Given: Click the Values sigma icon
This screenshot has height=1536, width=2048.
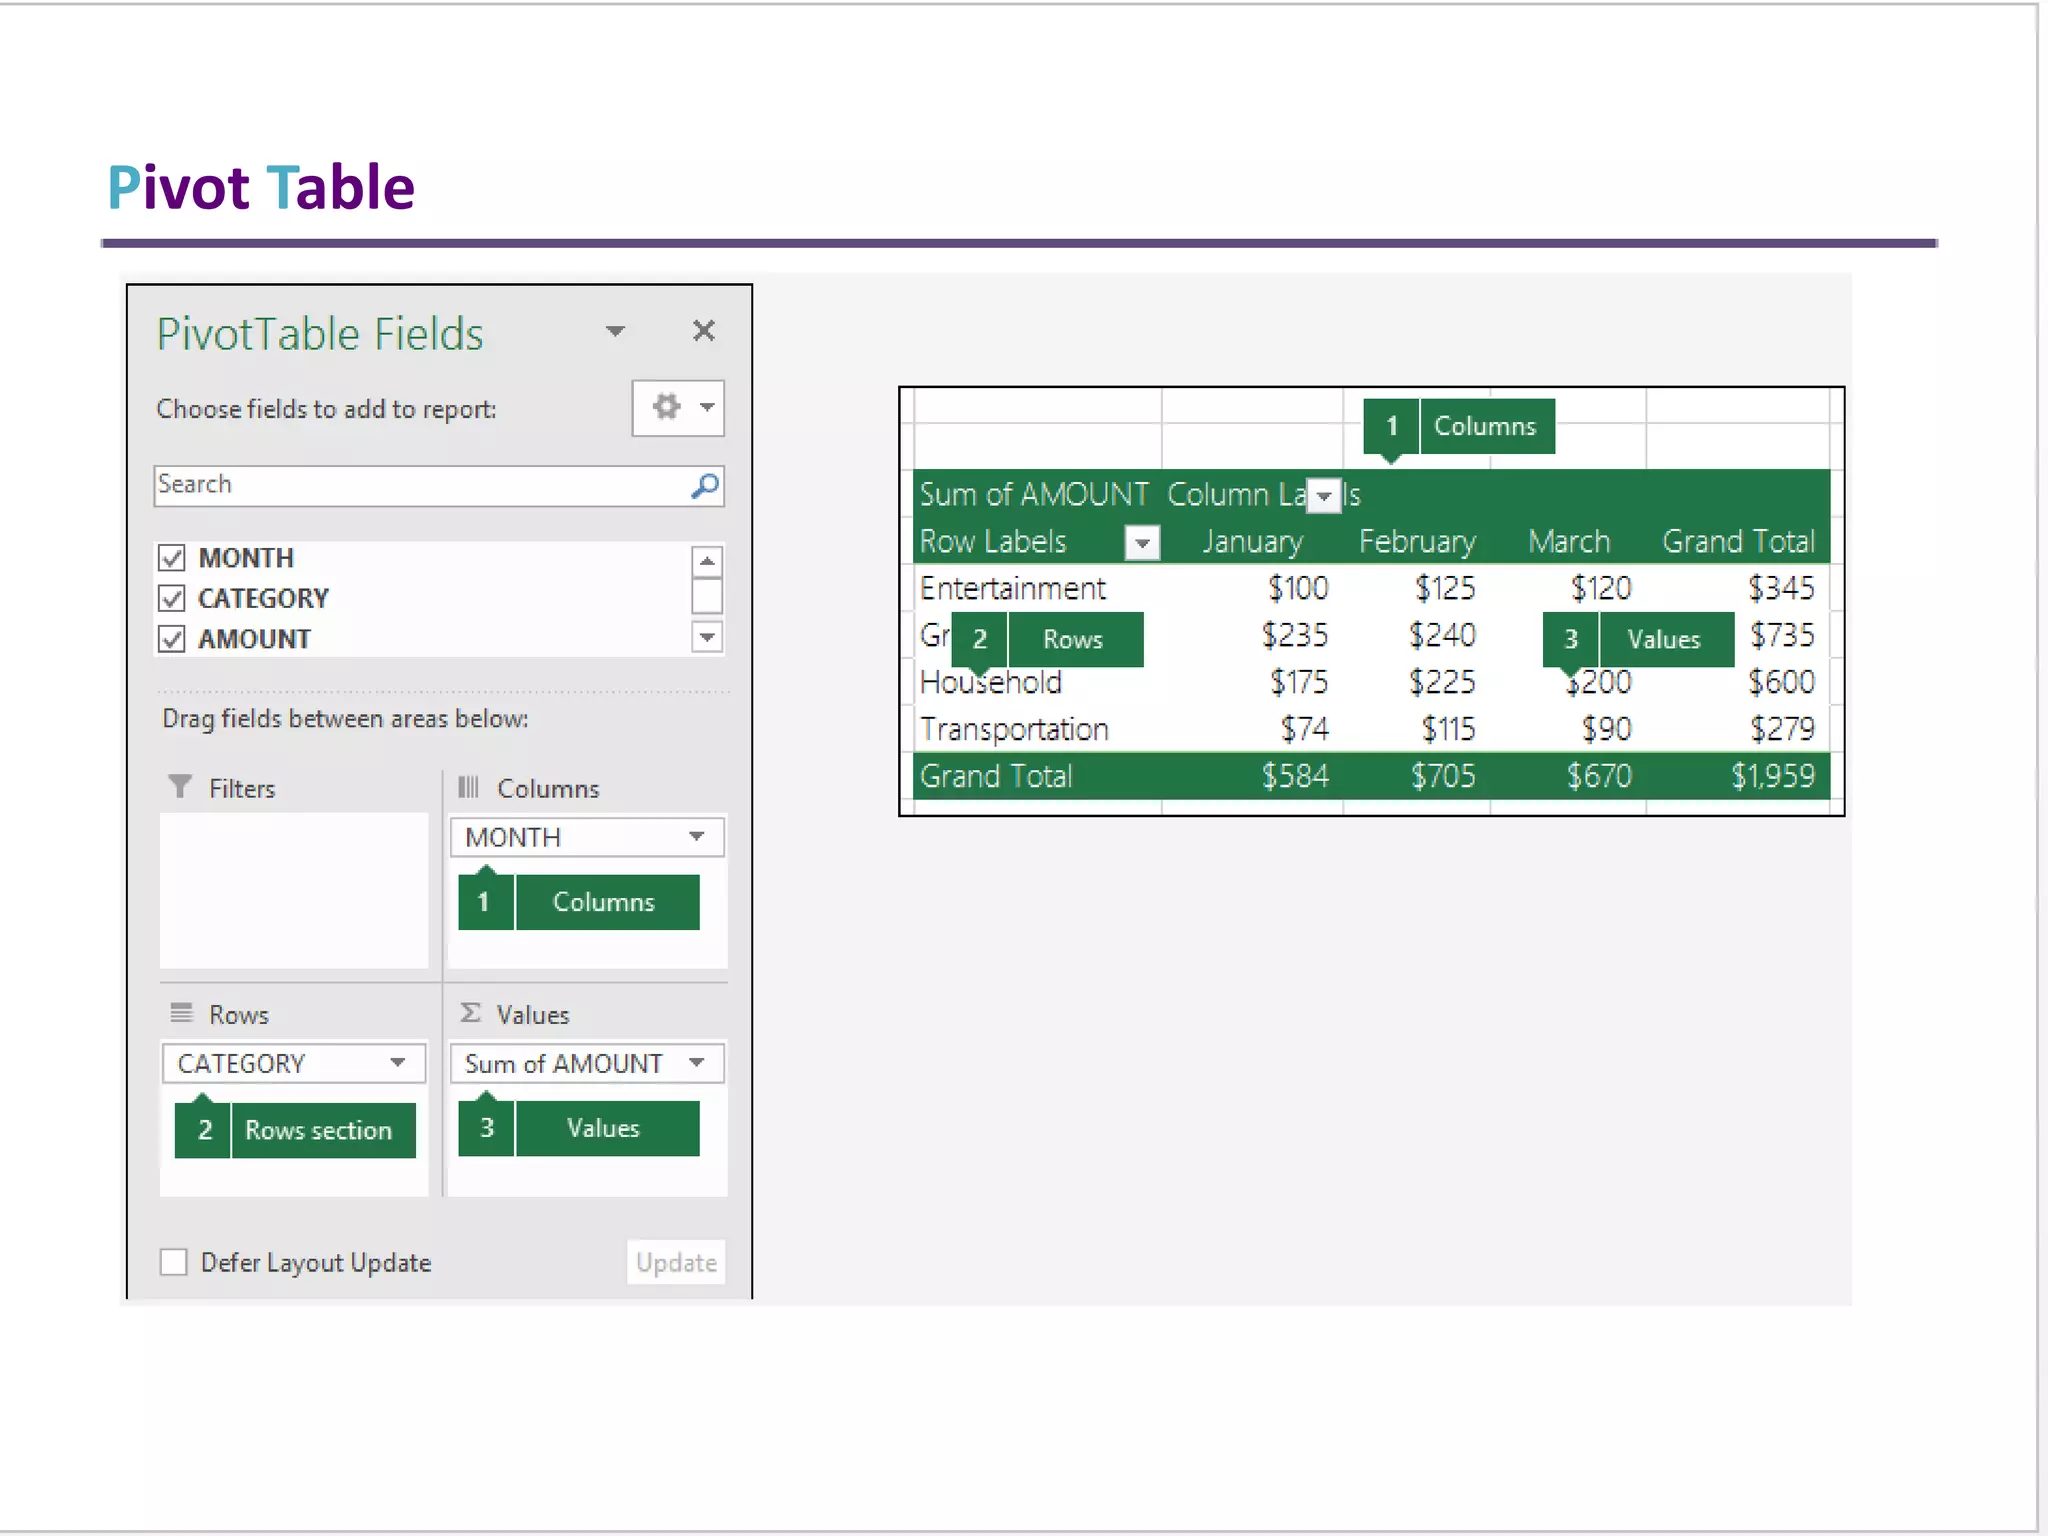Looking at the screenshot, I should 470,1013.
